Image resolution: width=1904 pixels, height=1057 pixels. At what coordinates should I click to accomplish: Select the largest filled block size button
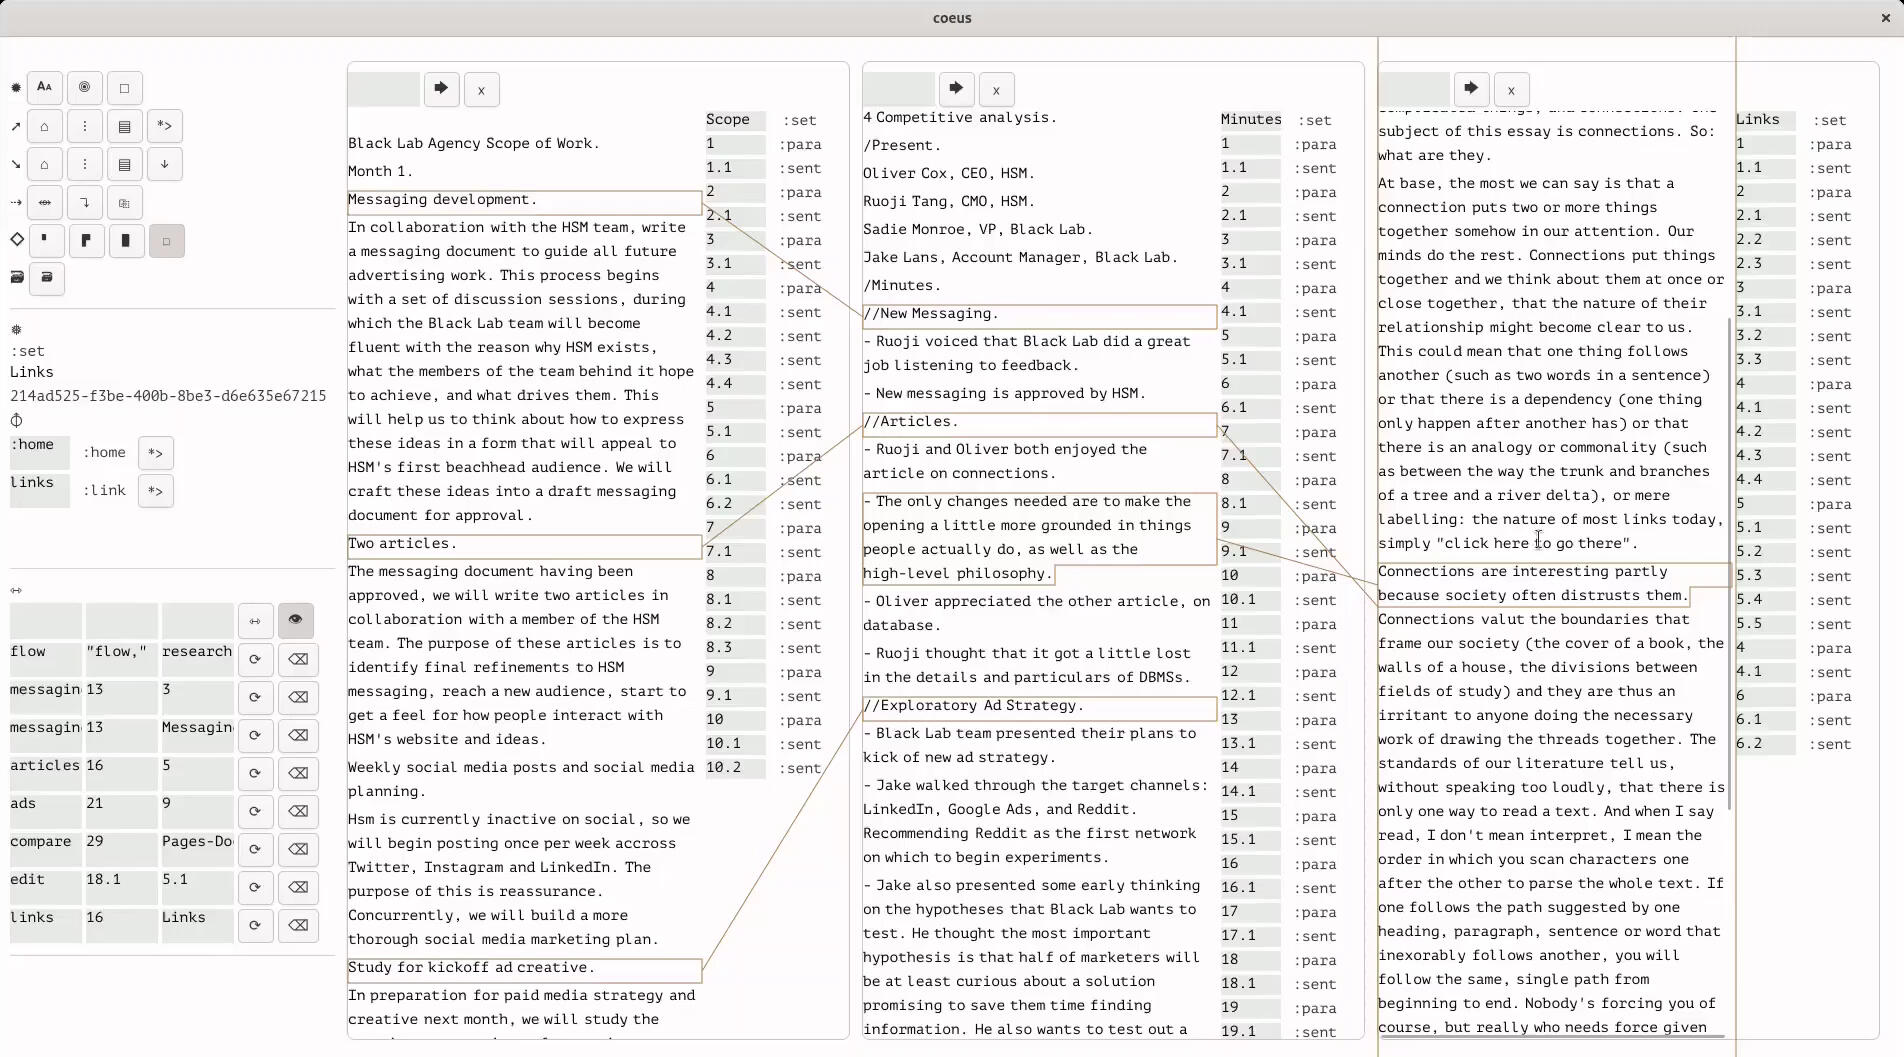point(126,241)
